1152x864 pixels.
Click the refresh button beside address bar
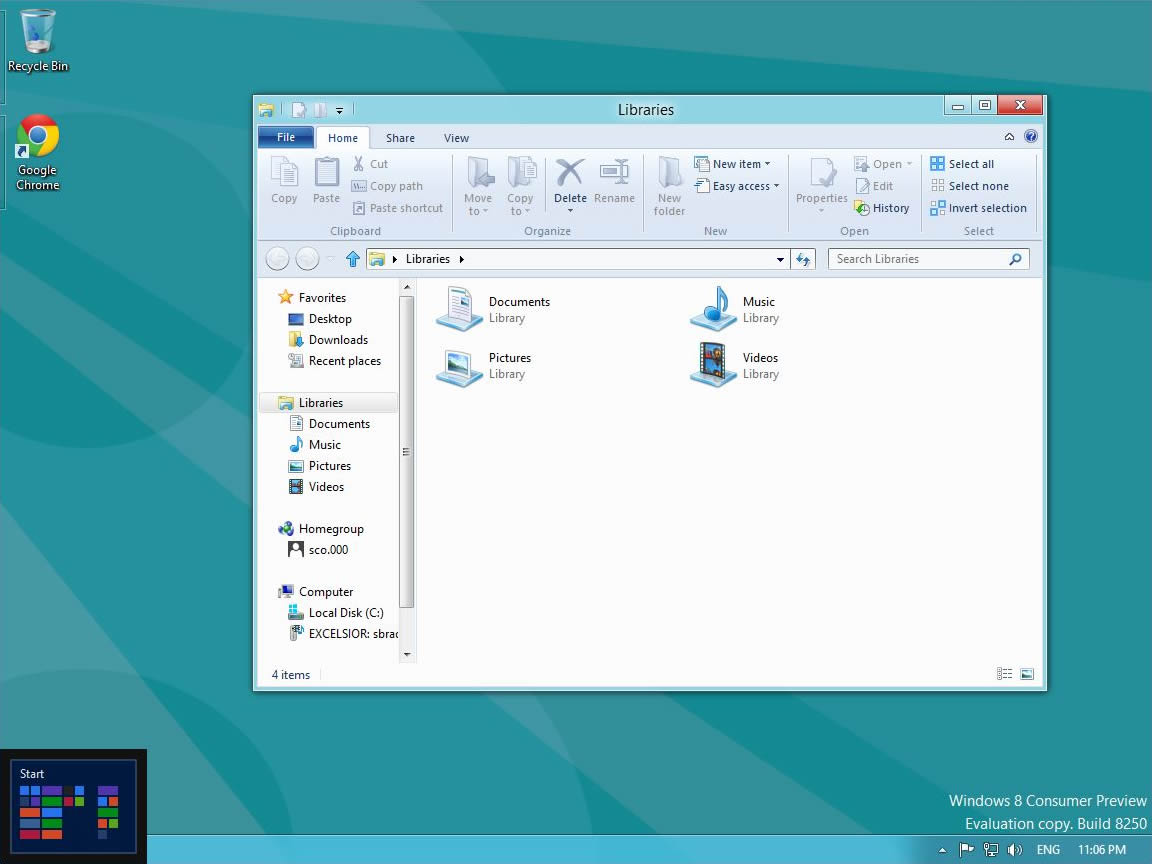pos(802,259)
